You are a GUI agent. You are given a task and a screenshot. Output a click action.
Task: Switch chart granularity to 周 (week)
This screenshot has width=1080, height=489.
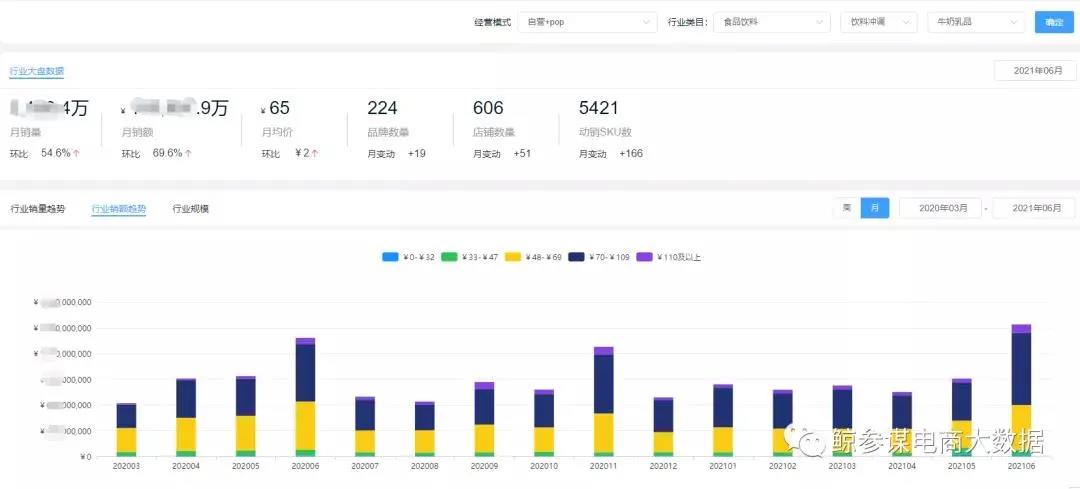click(846, 208)
